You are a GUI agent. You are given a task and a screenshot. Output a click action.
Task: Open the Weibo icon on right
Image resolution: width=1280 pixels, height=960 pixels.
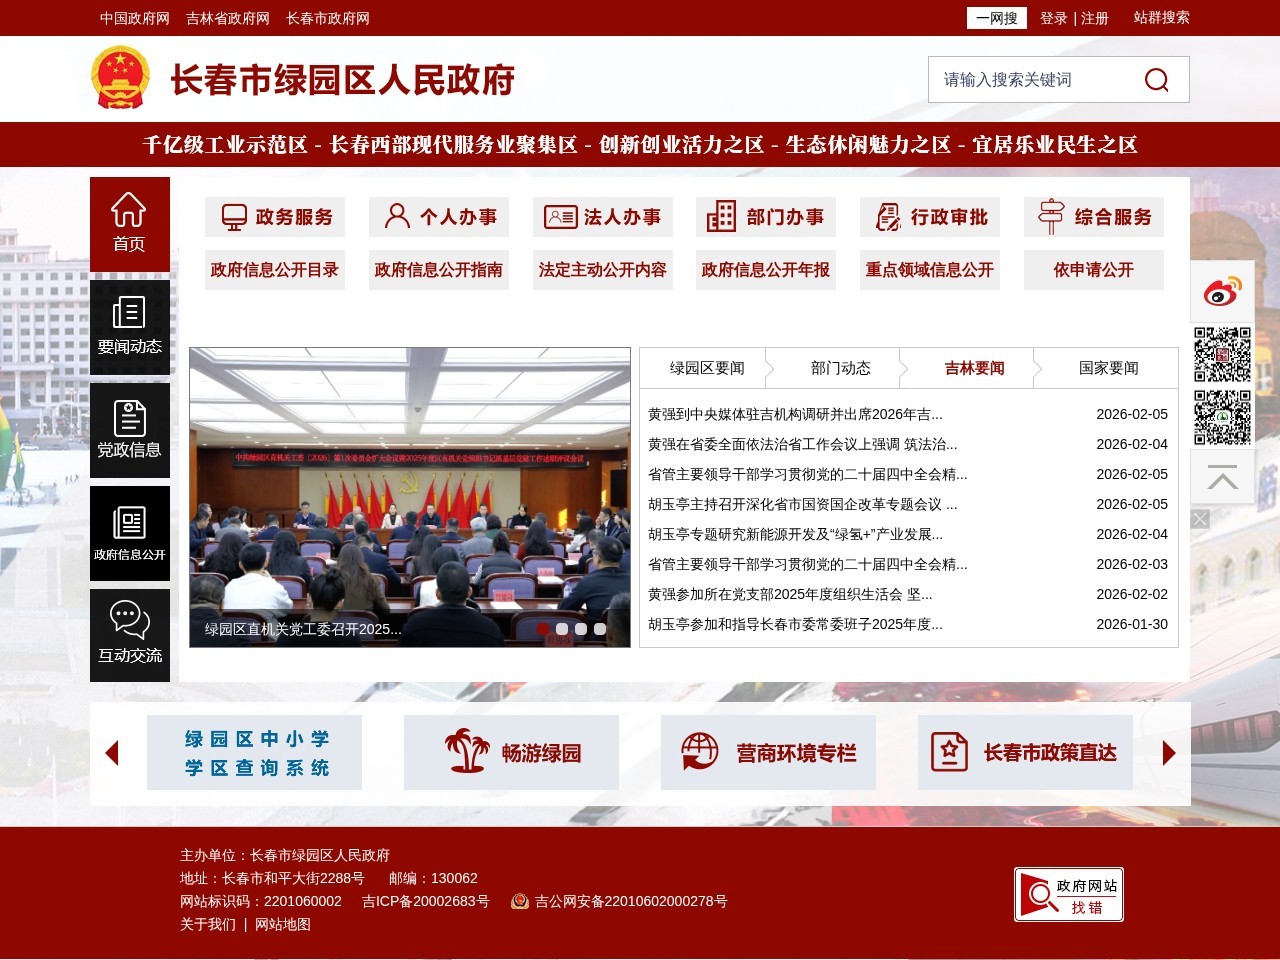tap(1222, 292)
